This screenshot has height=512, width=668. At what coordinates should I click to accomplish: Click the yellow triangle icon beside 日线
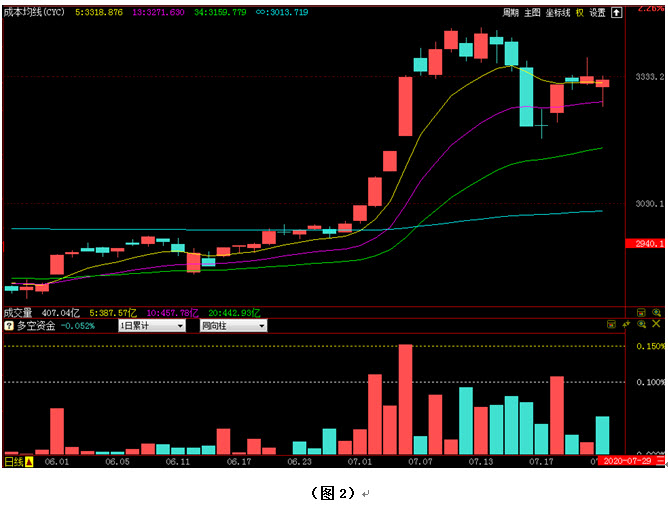click(x=29, y=462)
